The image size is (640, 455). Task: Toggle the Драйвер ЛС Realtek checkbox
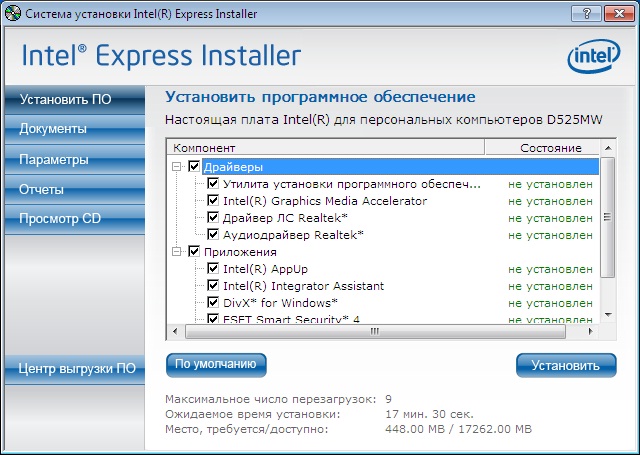coord(213,218)
